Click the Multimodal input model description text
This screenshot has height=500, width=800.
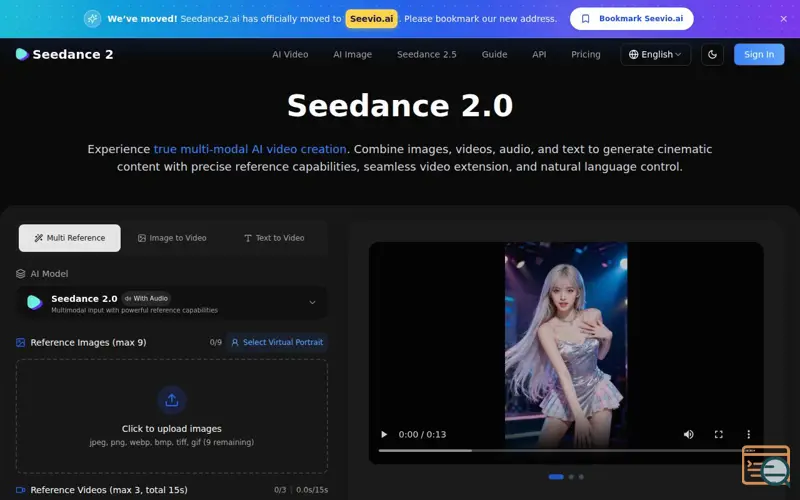pos(134,310)
